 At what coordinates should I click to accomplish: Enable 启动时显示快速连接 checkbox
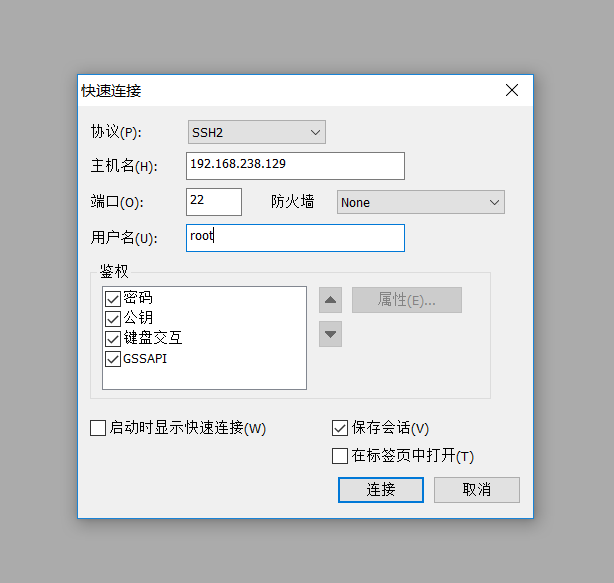click(98, 428)
